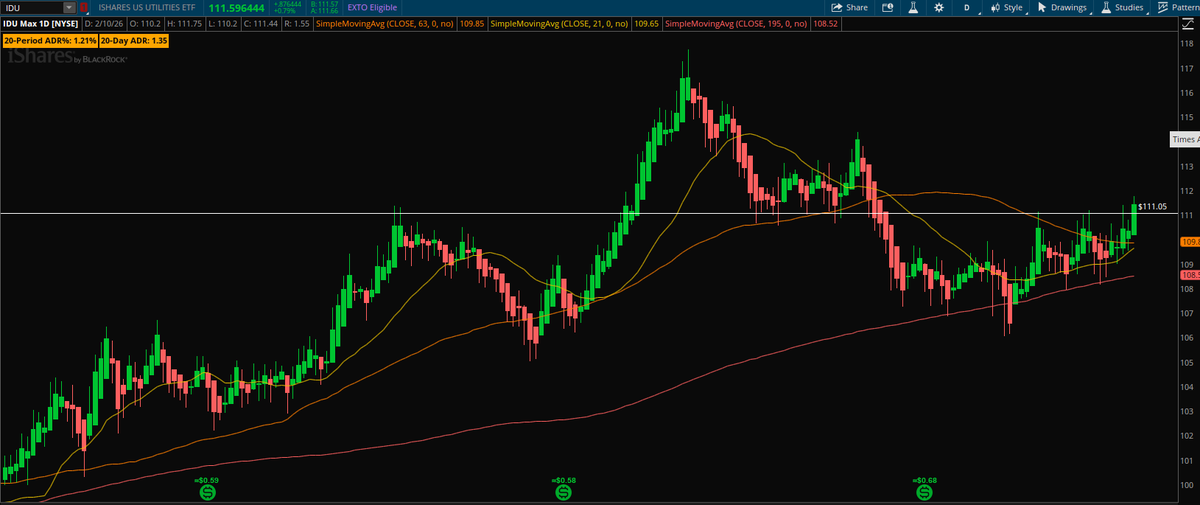1200x505 pixels.
Task: Click the last price 111.596444
Action: tap(238, 8)
